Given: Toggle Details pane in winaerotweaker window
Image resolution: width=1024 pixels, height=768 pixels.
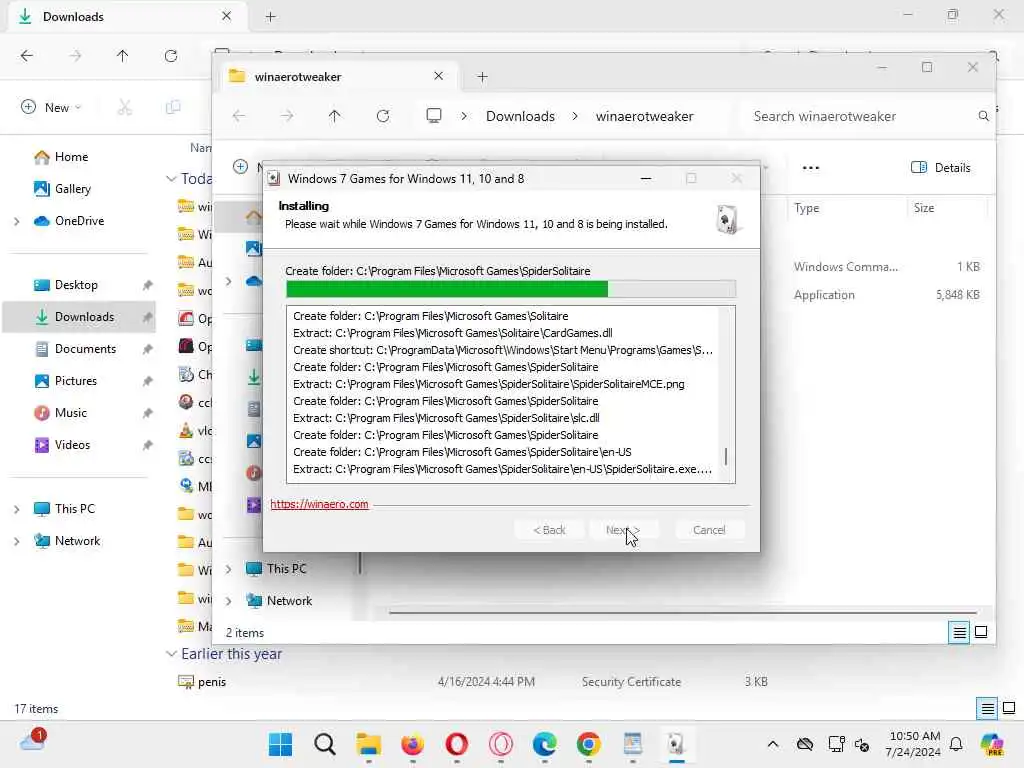Looking at the screenshot, I should point(940,168).
